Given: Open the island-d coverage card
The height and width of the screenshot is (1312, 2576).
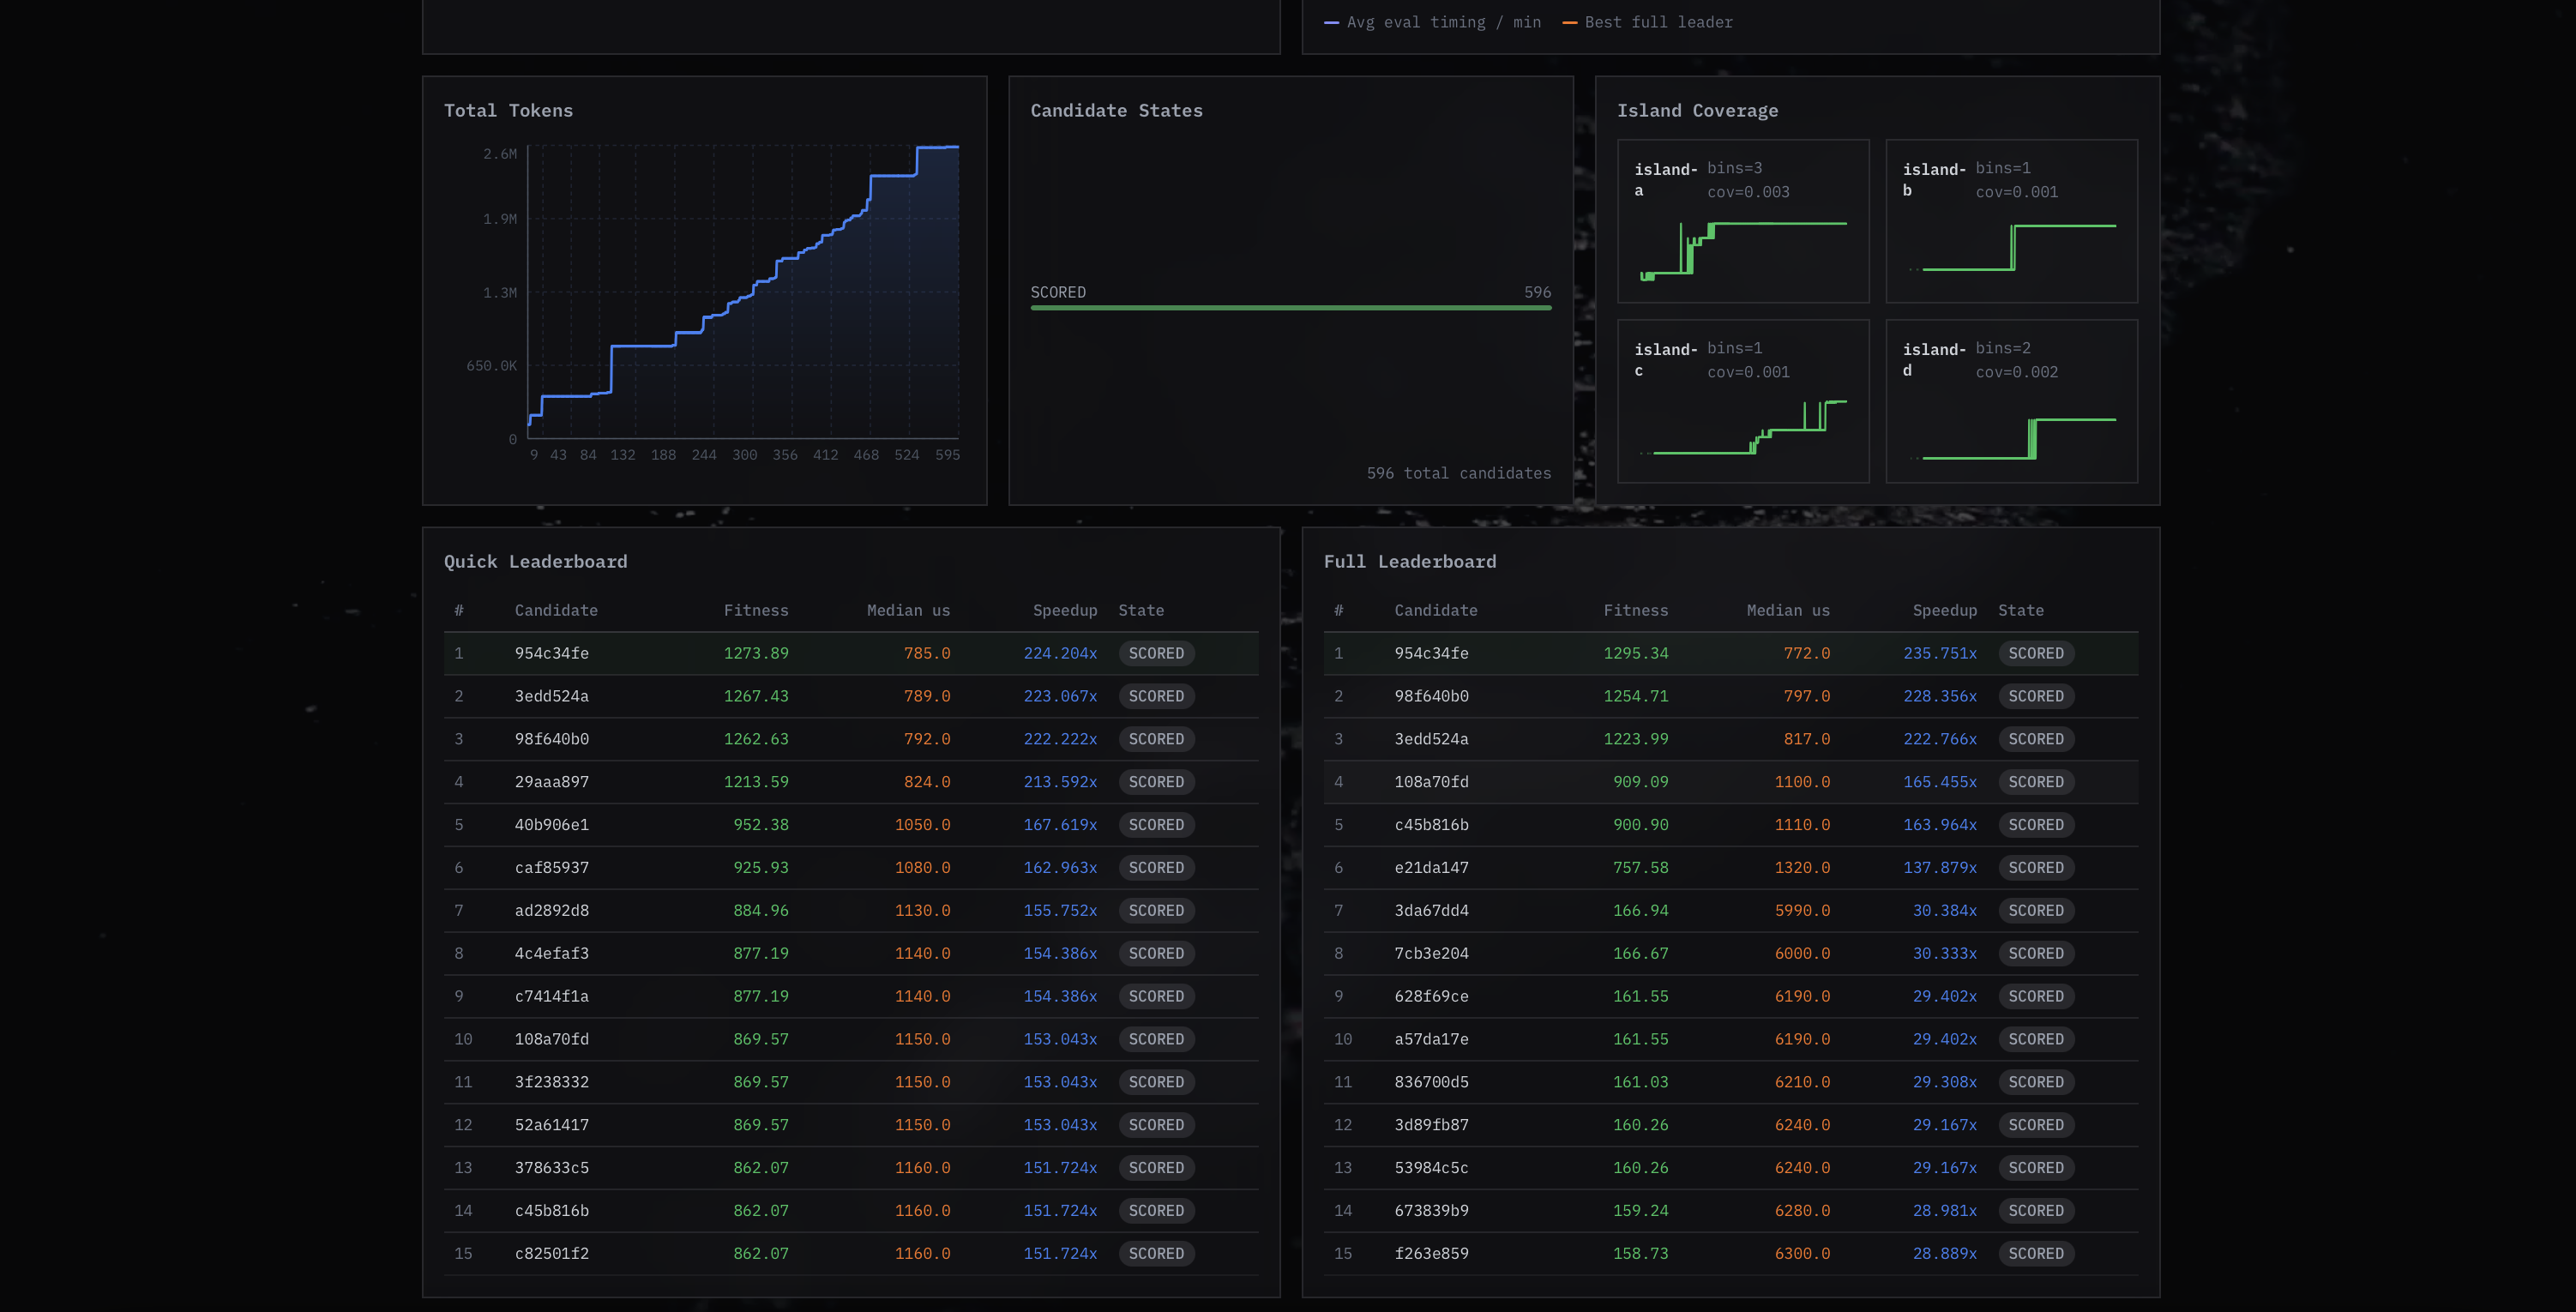Looking at the screenshot, I should point(2011,401).
